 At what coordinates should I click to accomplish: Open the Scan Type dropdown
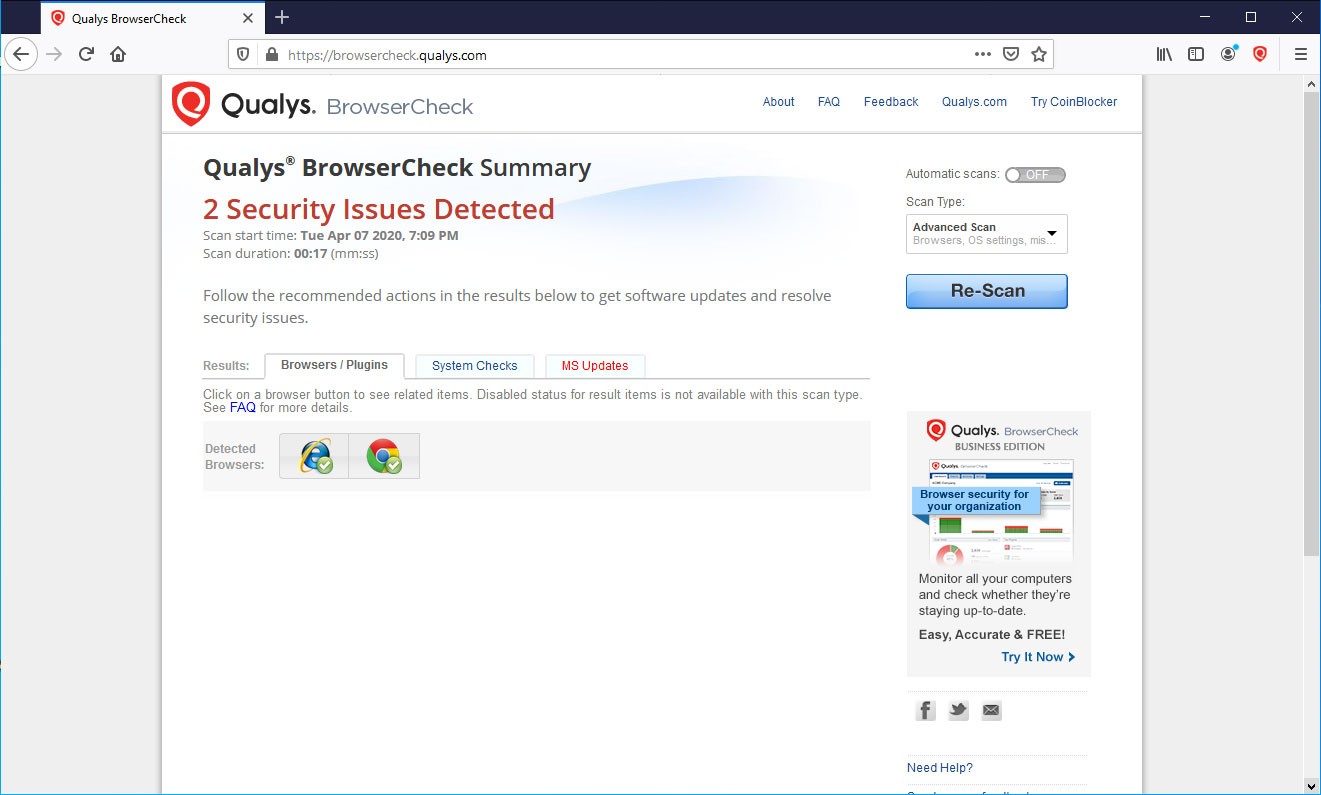coord(986,234)
